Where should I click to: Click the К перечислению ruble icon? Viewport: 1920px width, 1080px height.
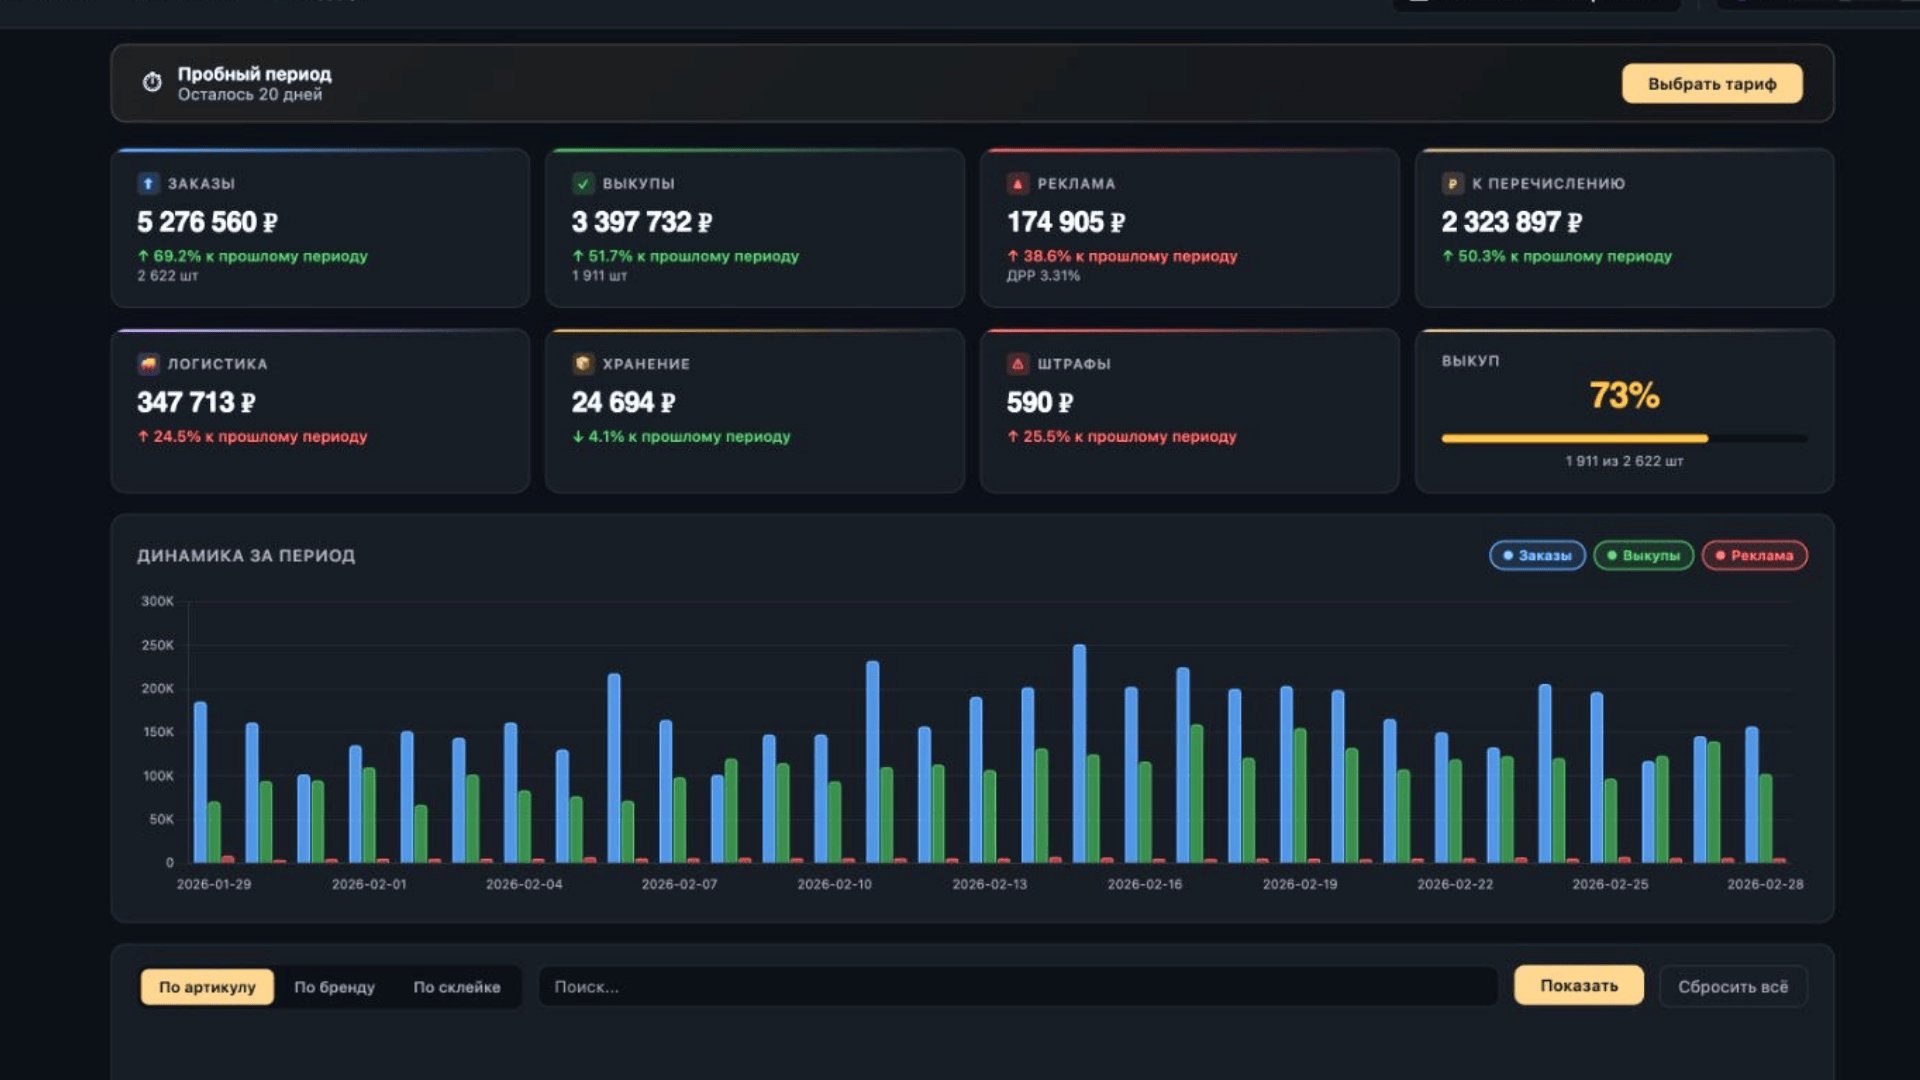click(1452, 183)
